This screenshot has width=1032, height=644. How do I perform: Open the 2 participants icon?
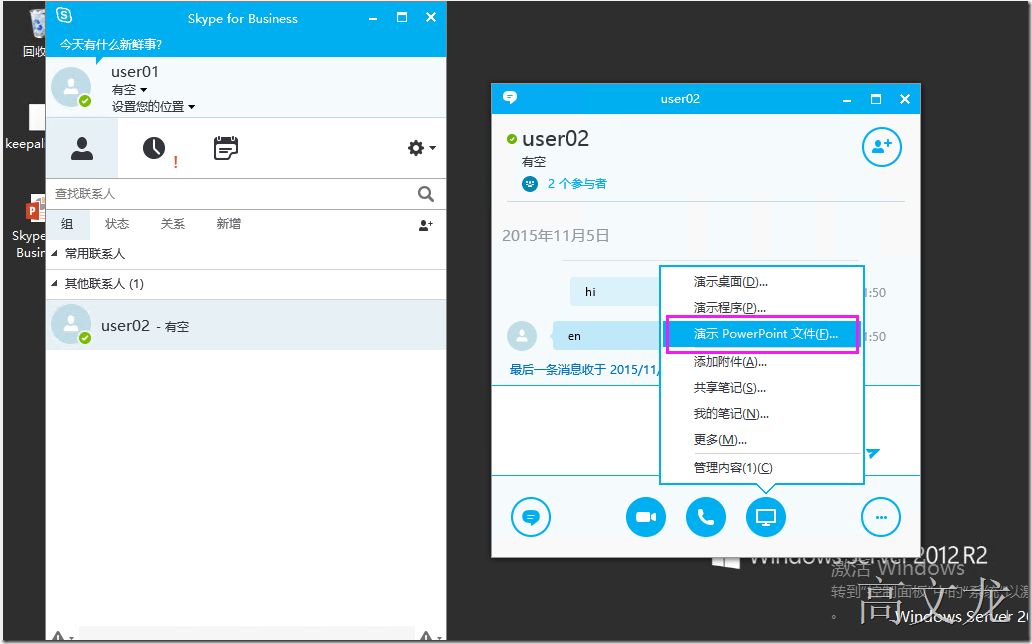530,184
